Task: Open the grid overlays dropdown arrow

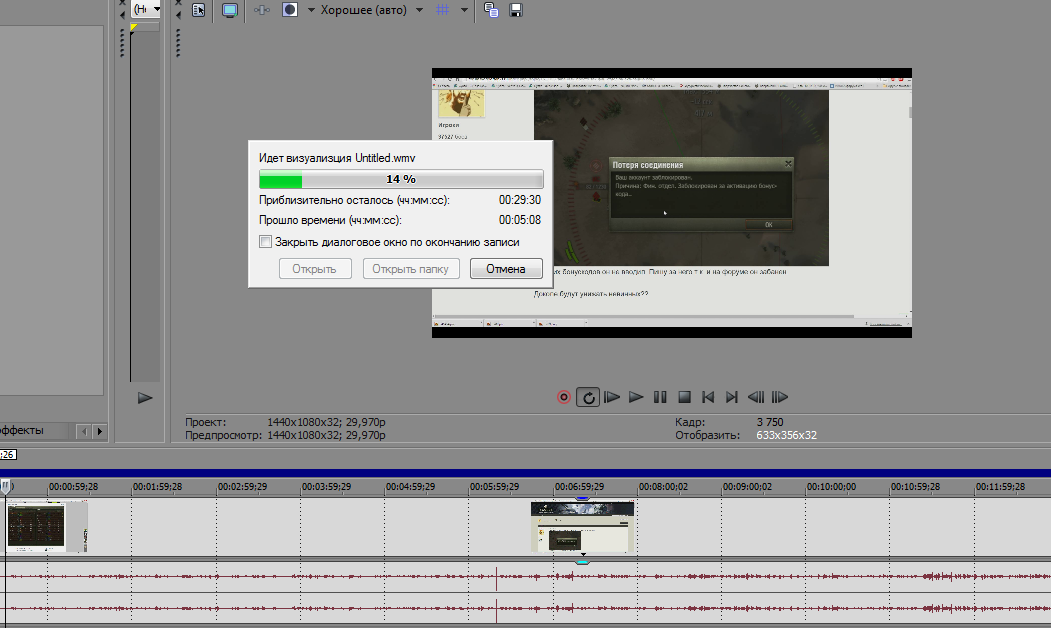Action: click(465, 10)
